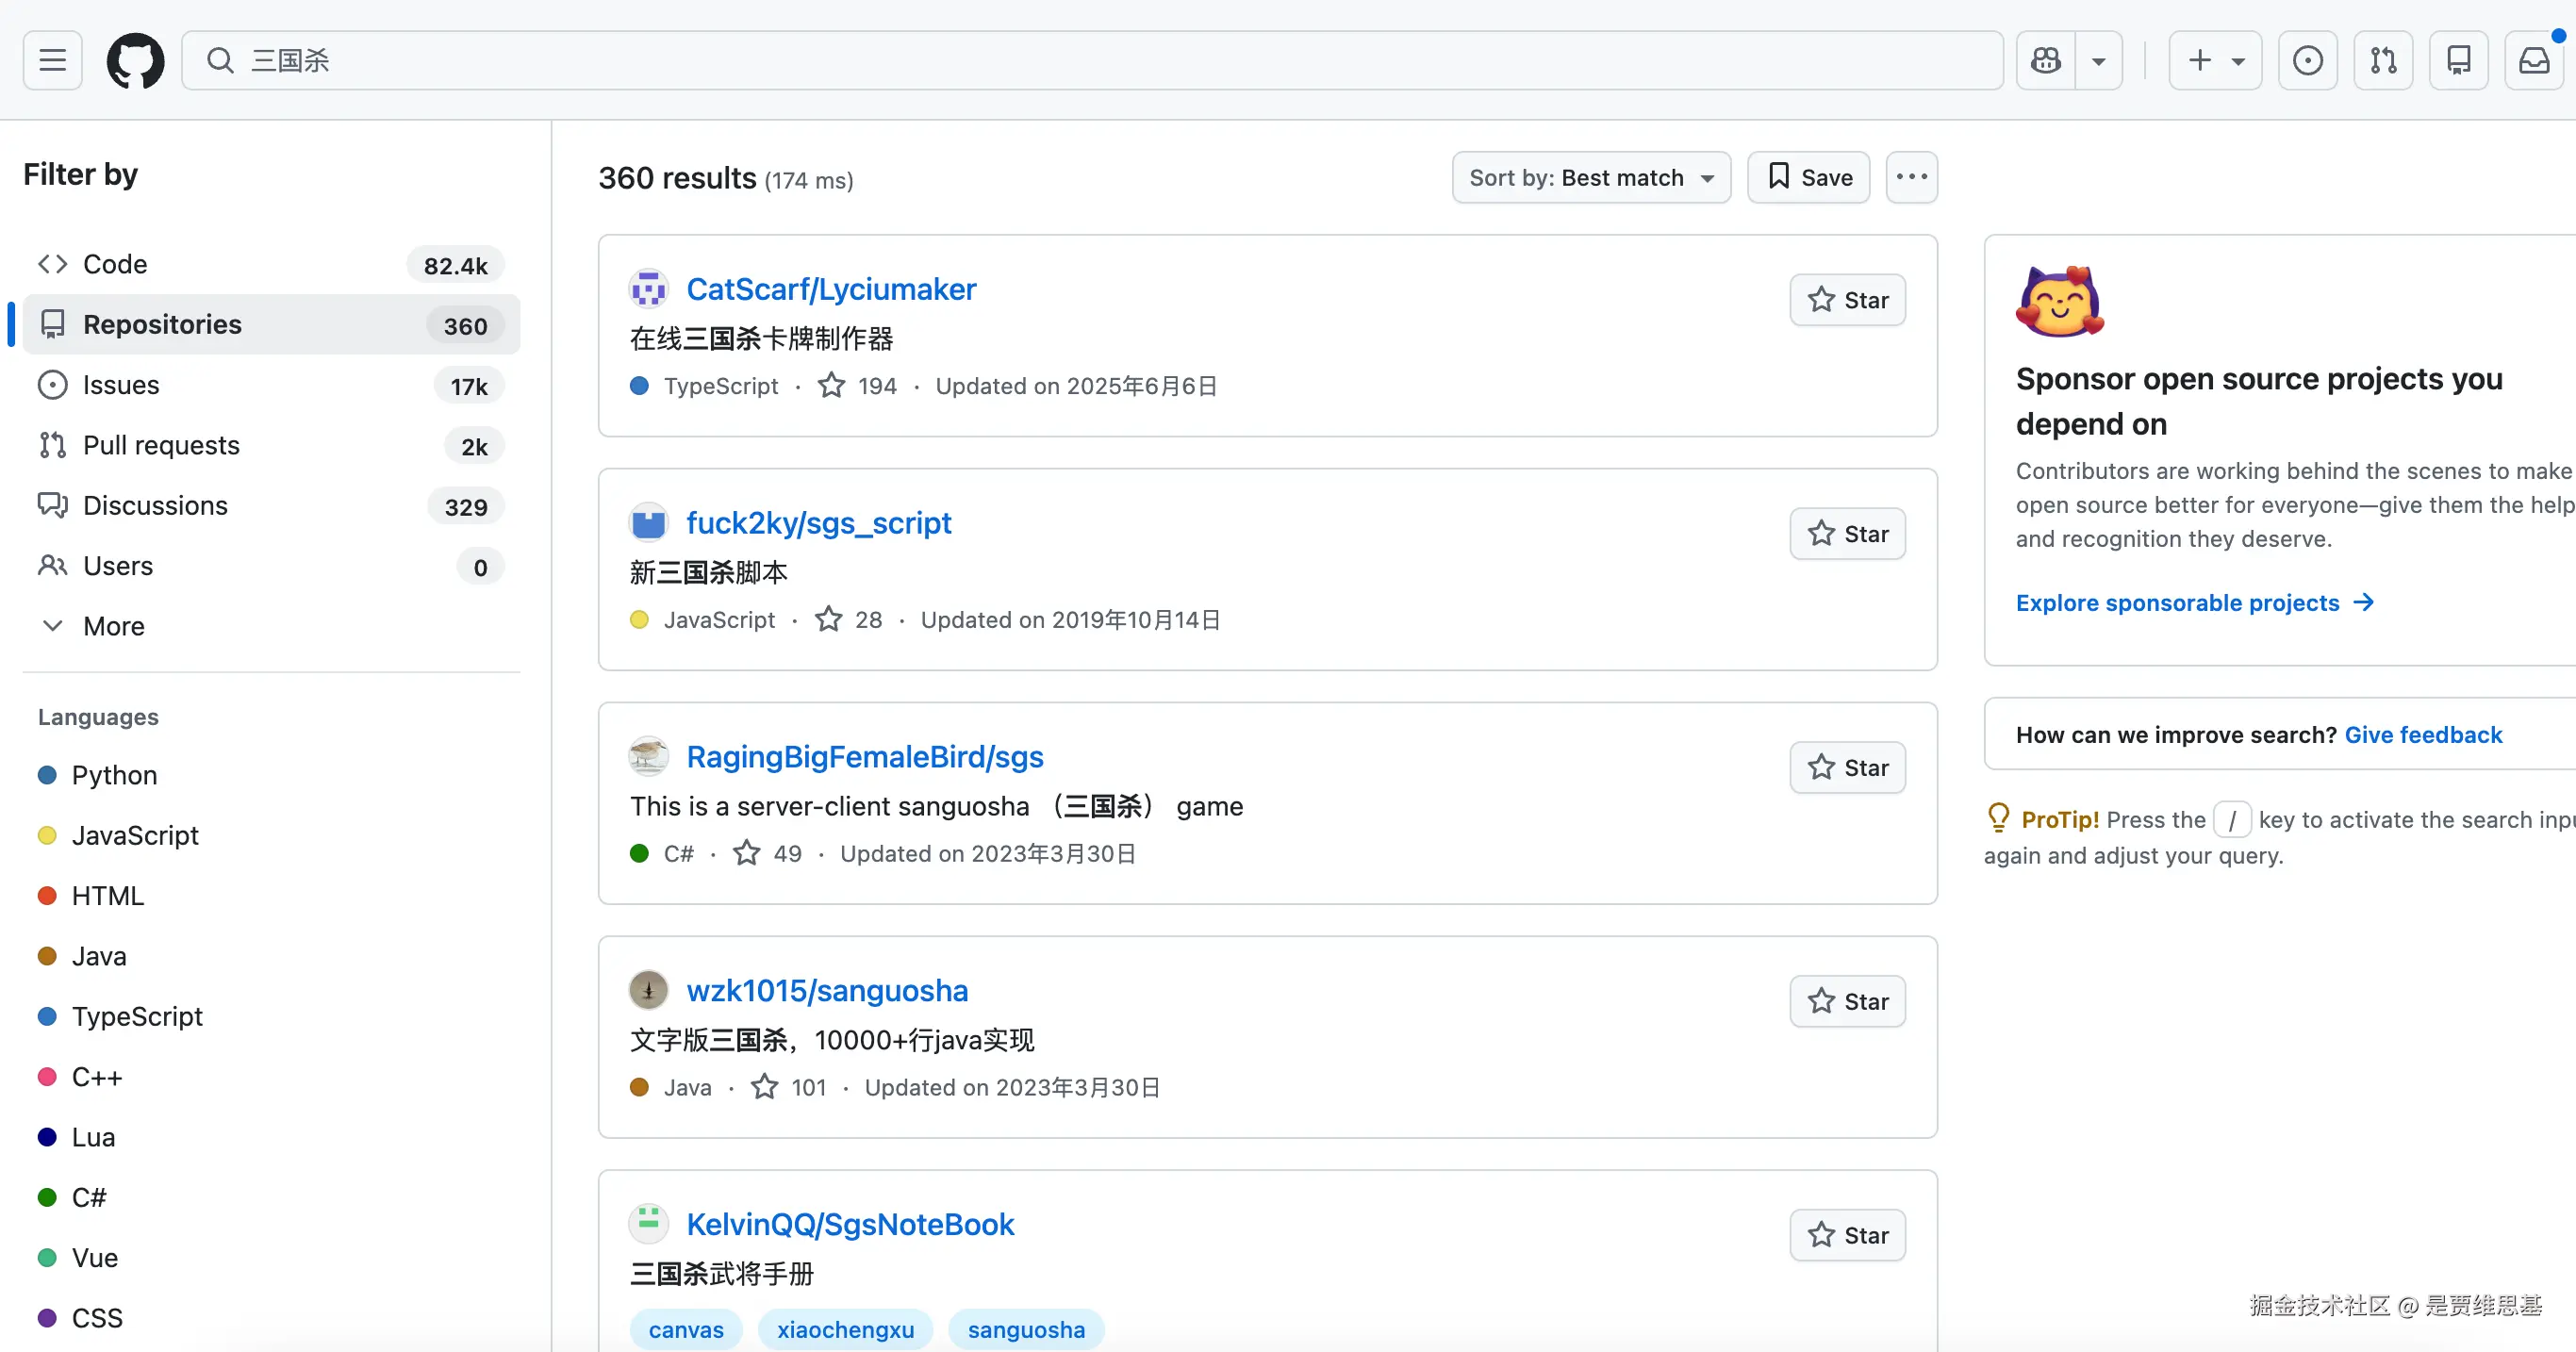Open the fuck2ky/sgs_script repository
Image resolution: width=2576 pixels, height=1352 pixels.
tap(818, 523)
